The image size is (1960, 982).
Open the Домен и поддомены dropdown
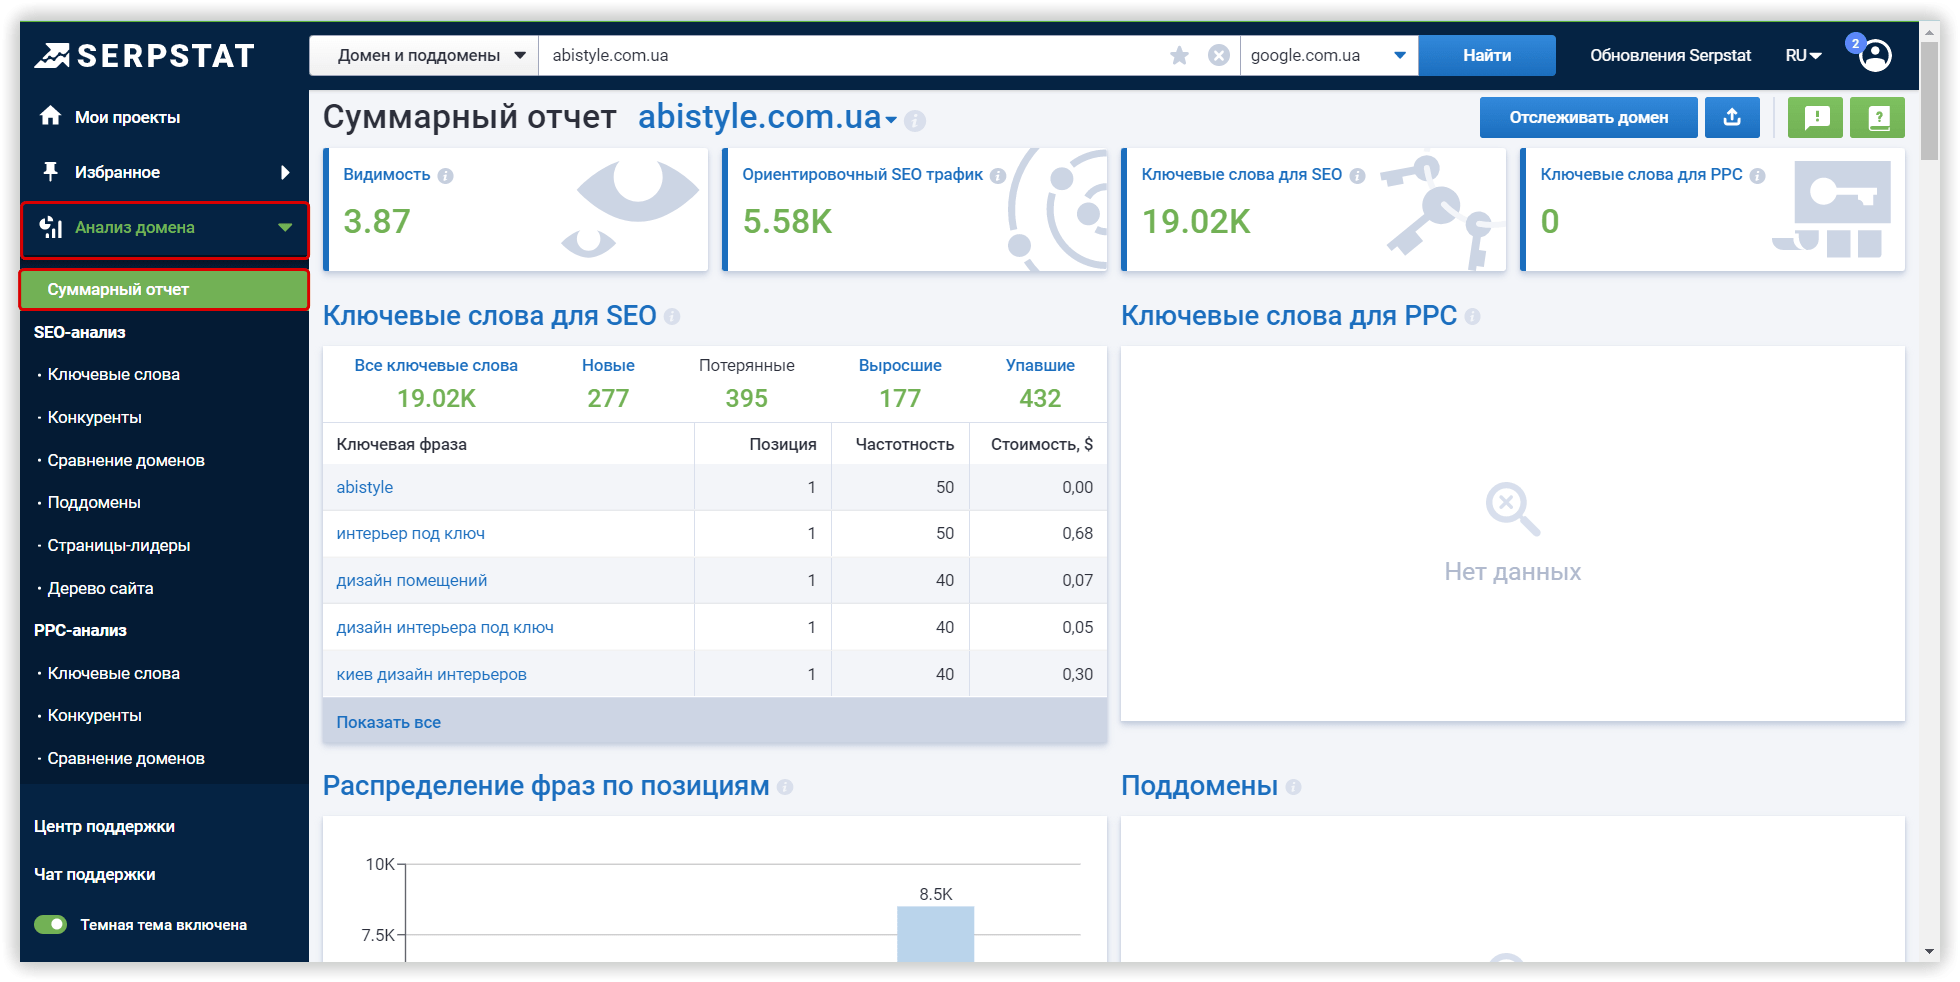click(x=431, y=56)
